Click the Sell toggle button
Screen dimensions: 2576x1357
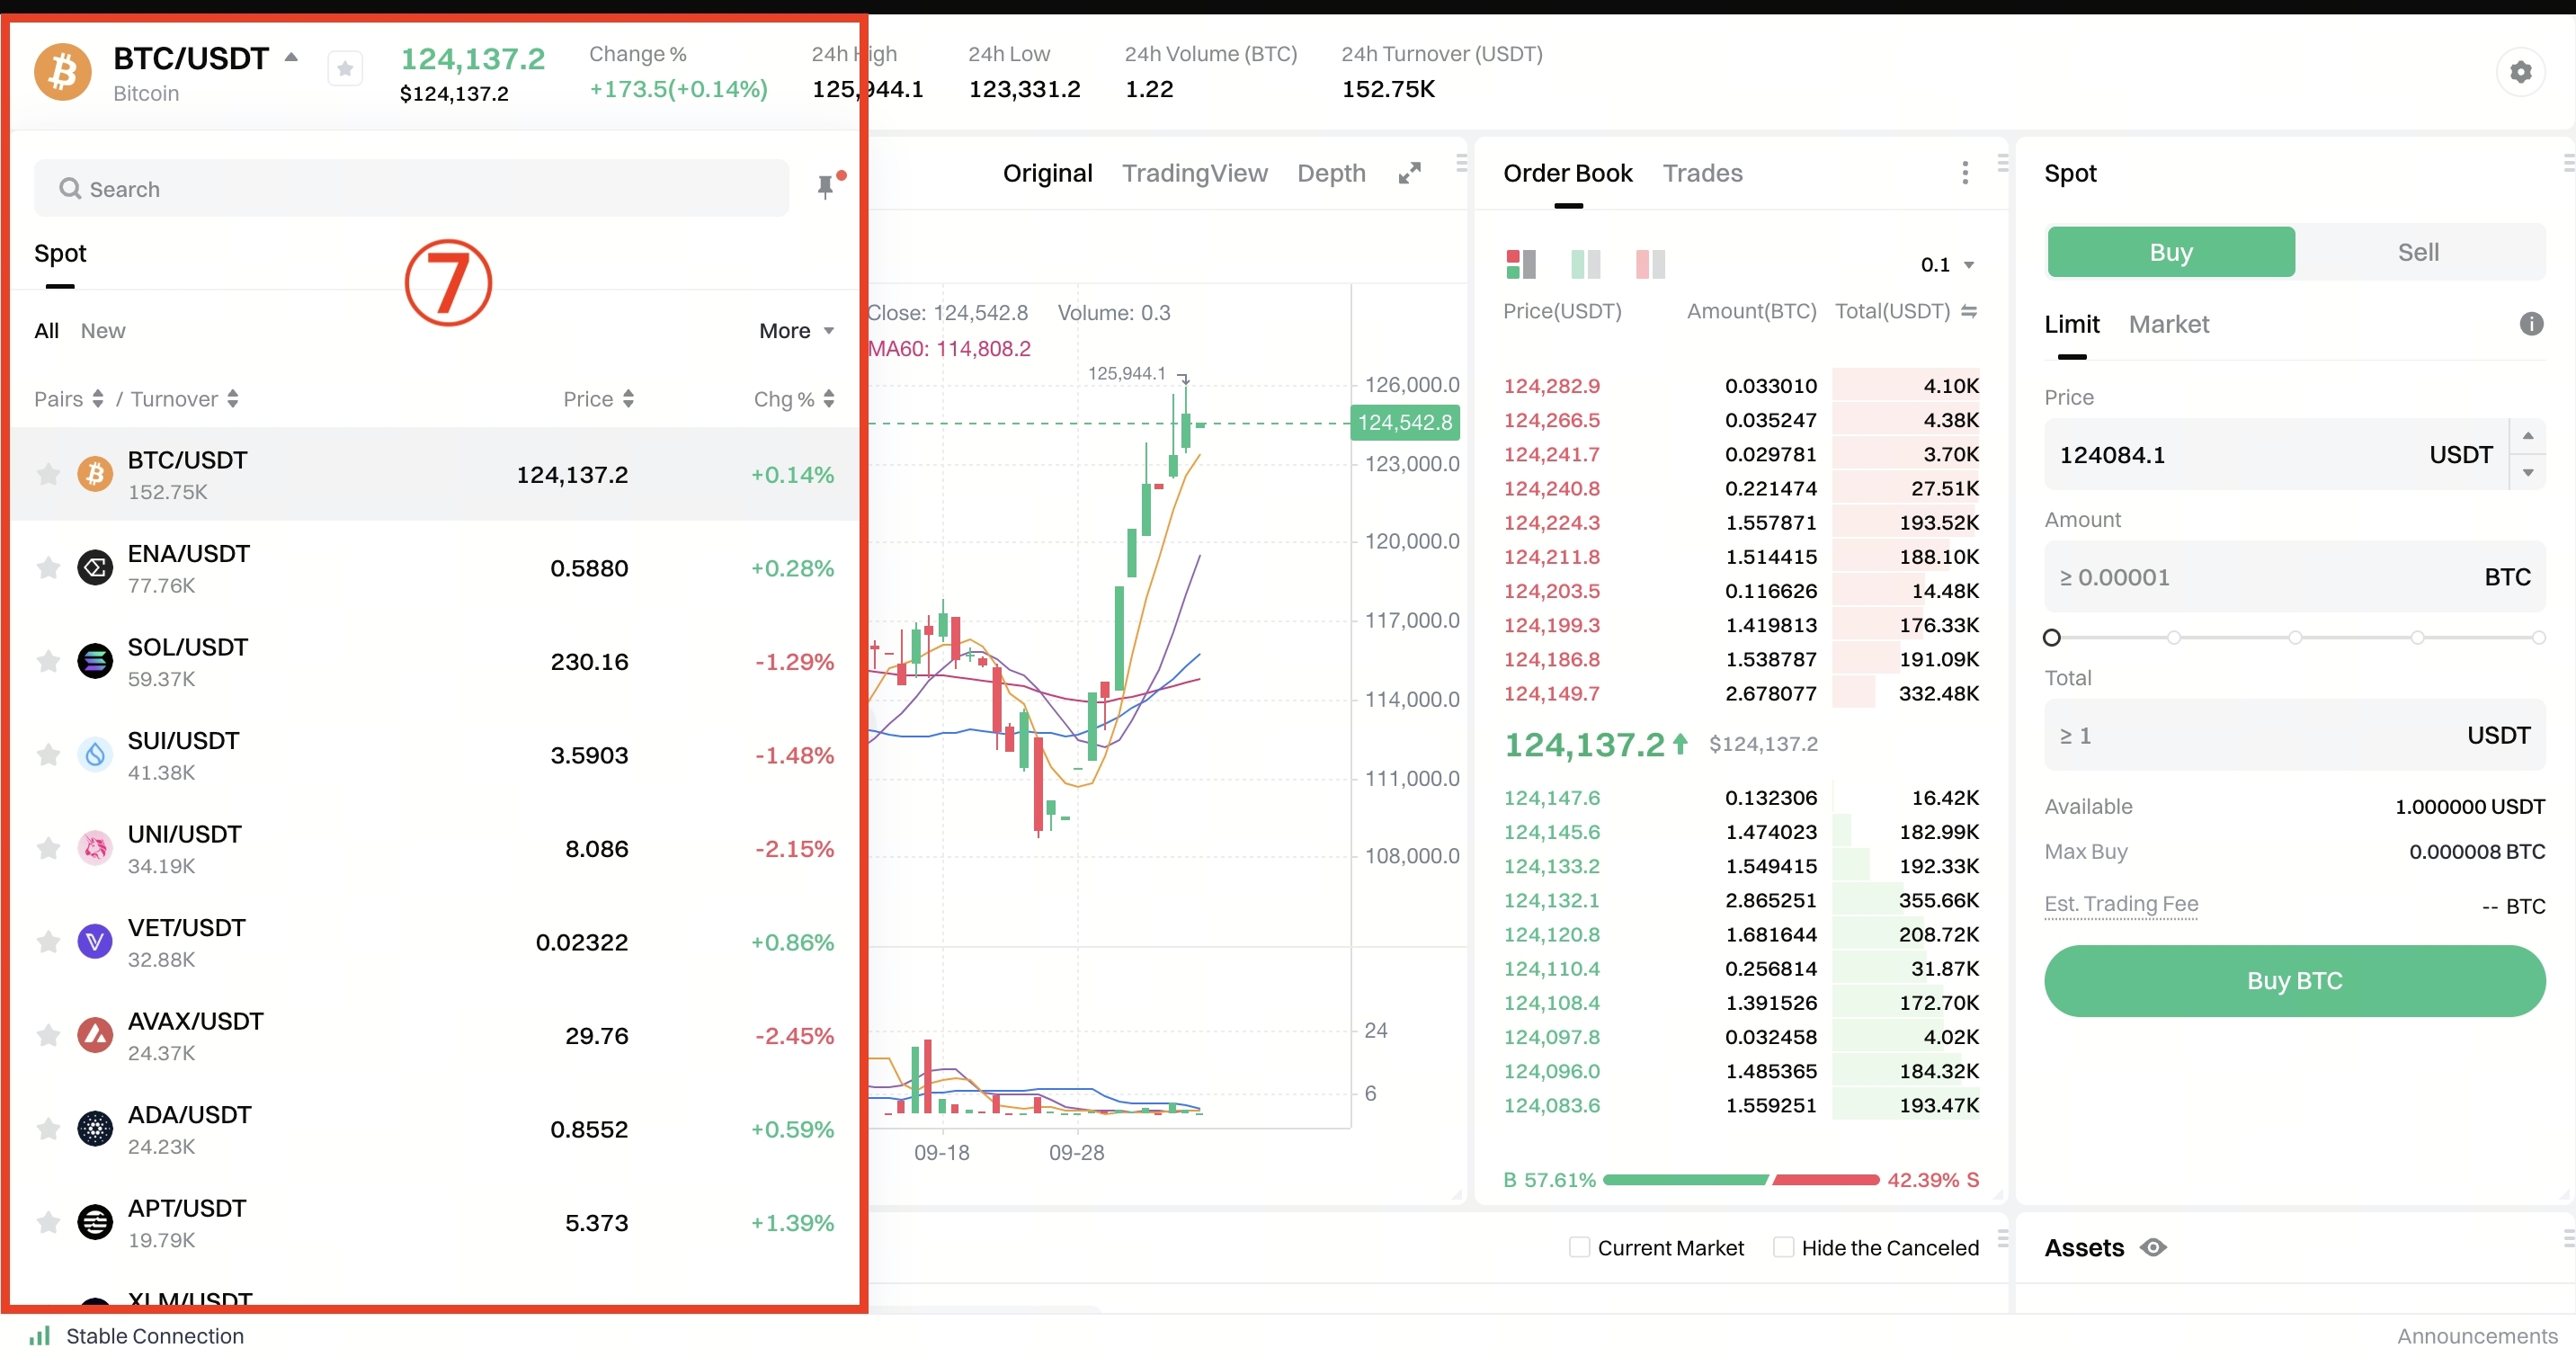coord(2417,252)
